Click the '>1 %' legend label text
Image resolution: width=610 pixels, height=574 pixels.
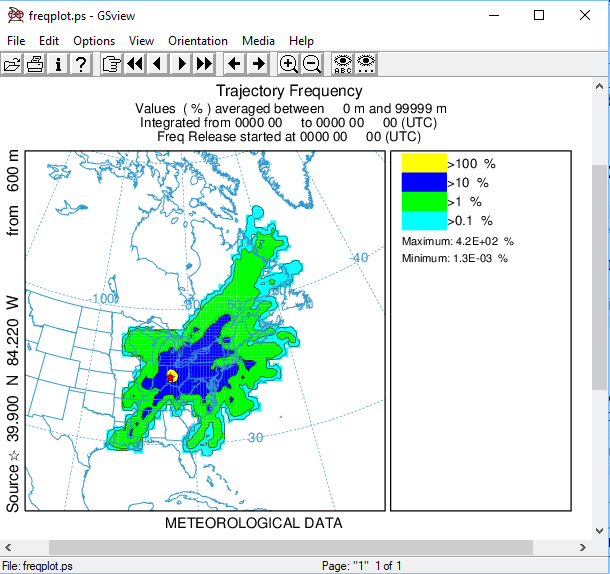pos(464,202)
